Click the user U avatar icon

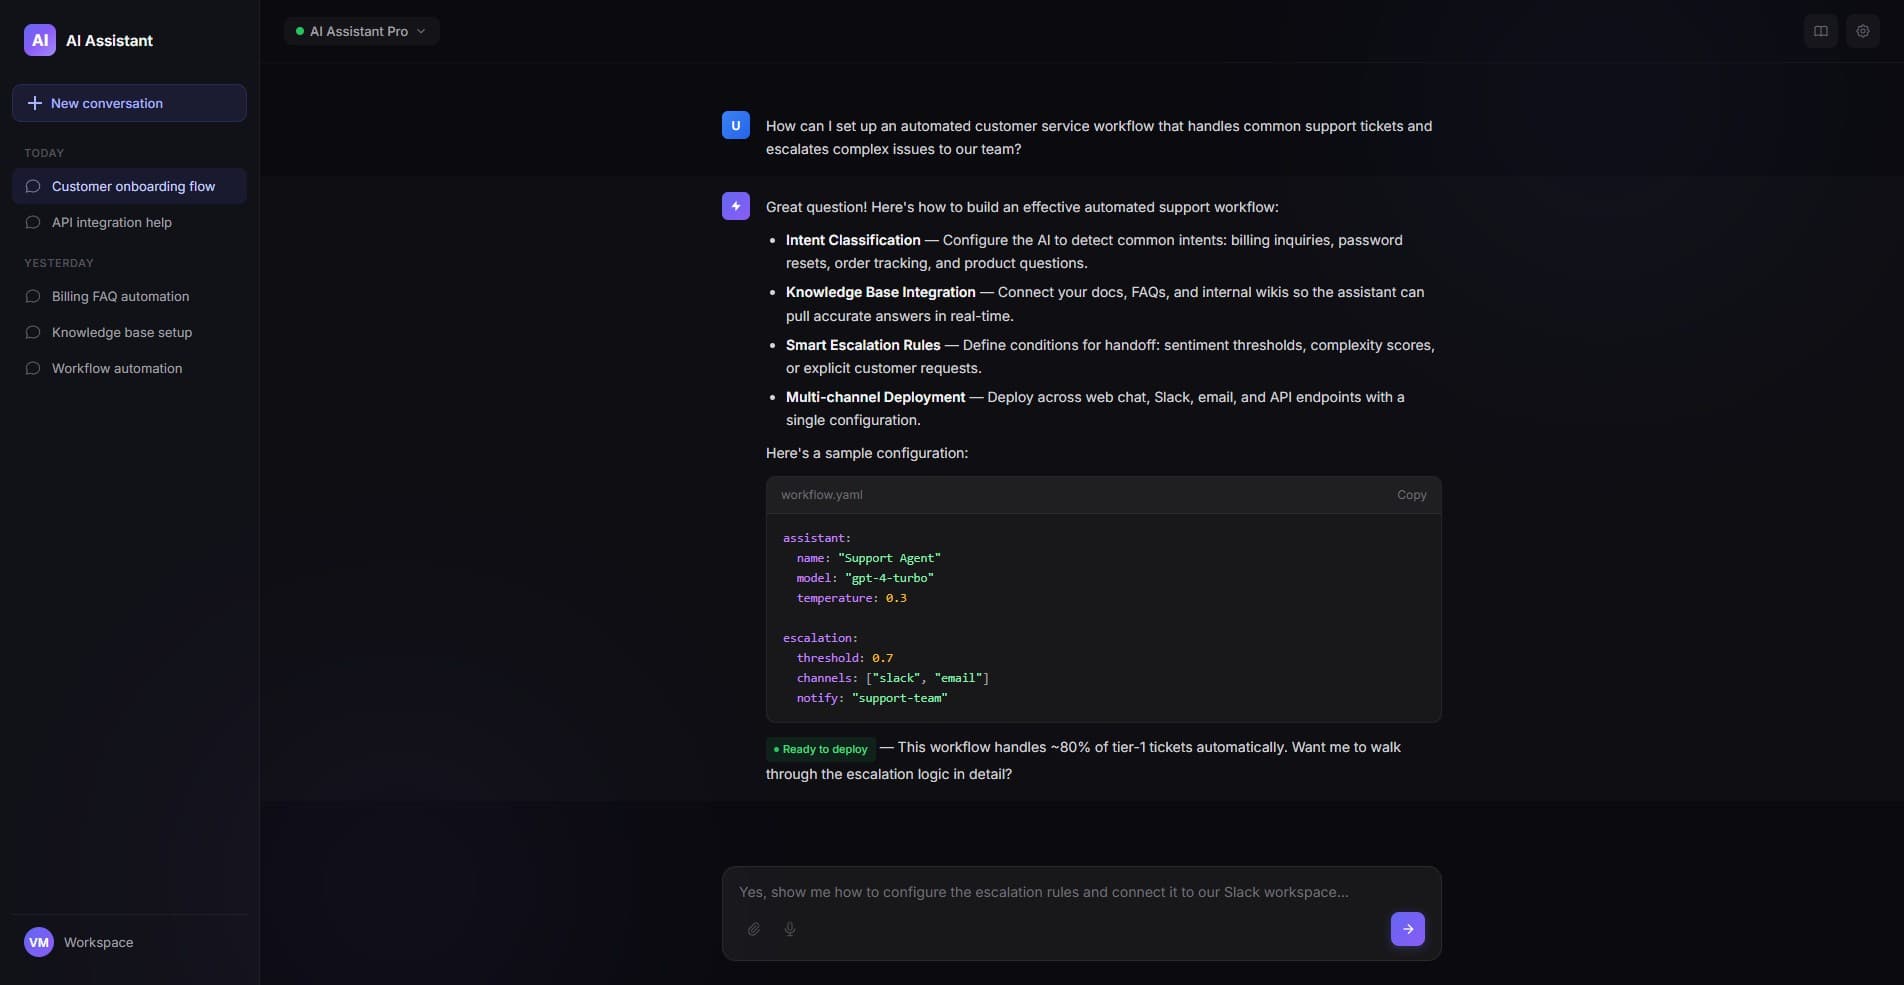point(736,125)
